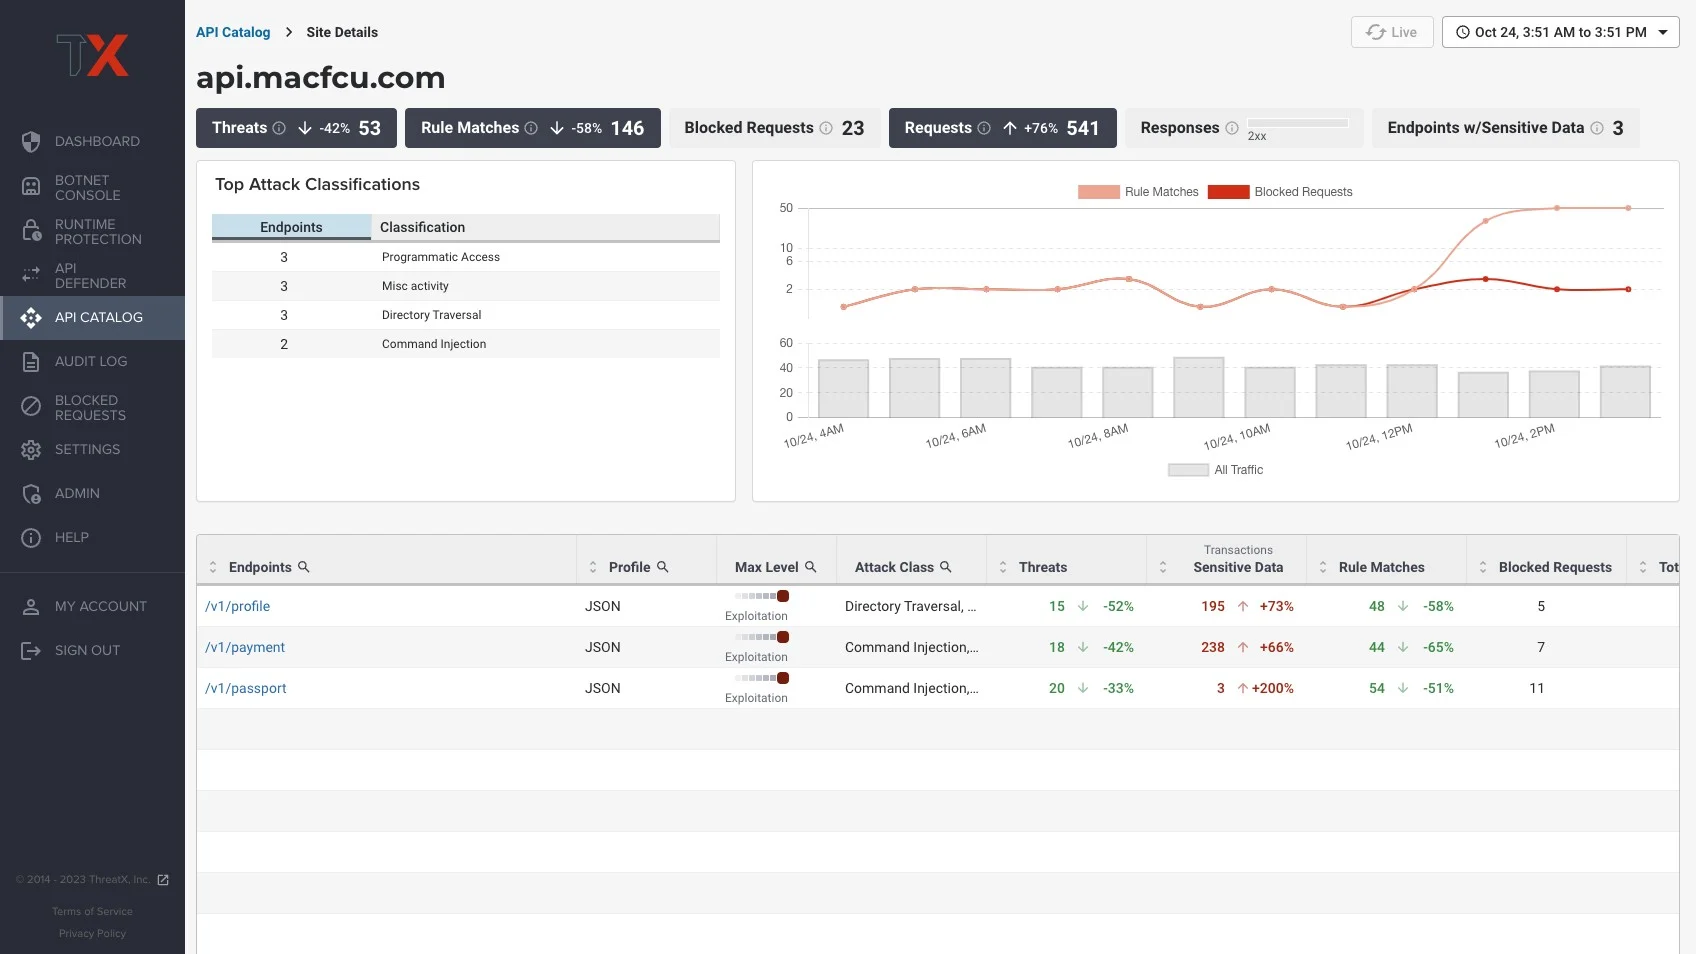
Task: Sort table by Rule Matches arrows
Action: (x=1323, y=567)
